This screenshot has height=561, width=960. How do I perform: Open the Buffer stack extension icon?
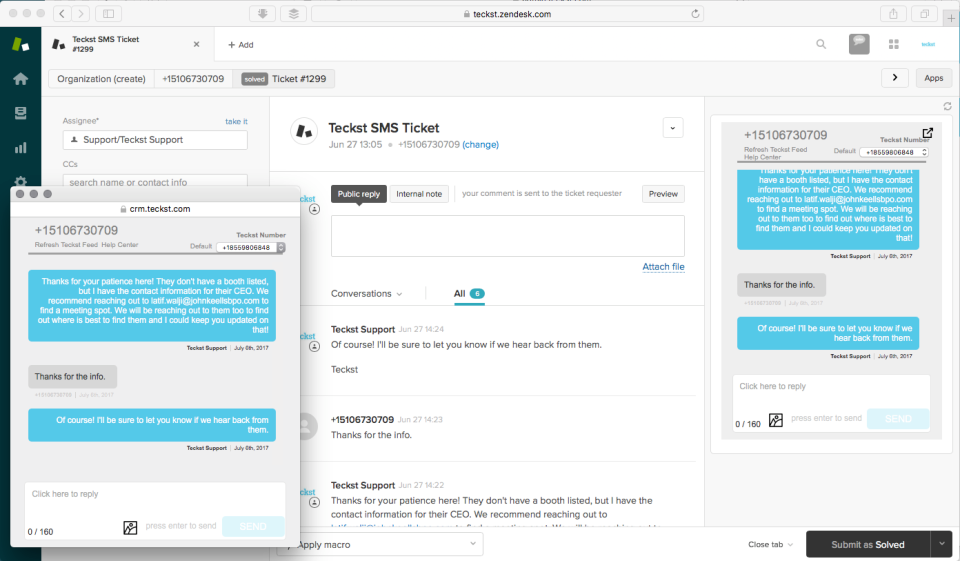click(294, 13)
